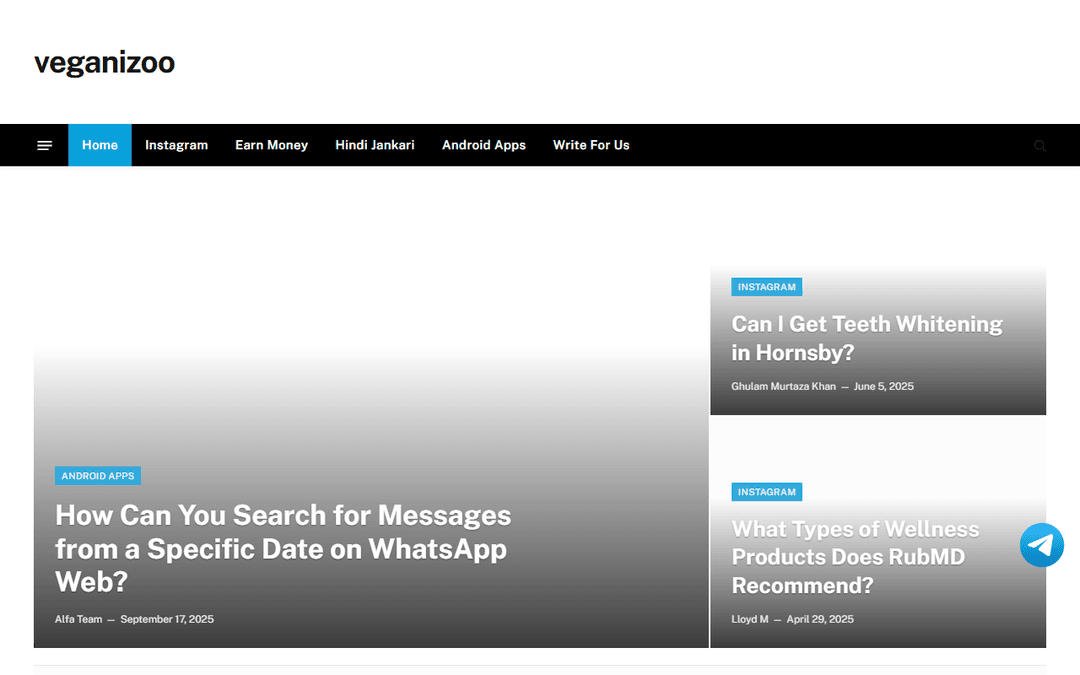Select the Home menu item
The height and width of the screenshot is (675, 1080).
tap(100, 145)
